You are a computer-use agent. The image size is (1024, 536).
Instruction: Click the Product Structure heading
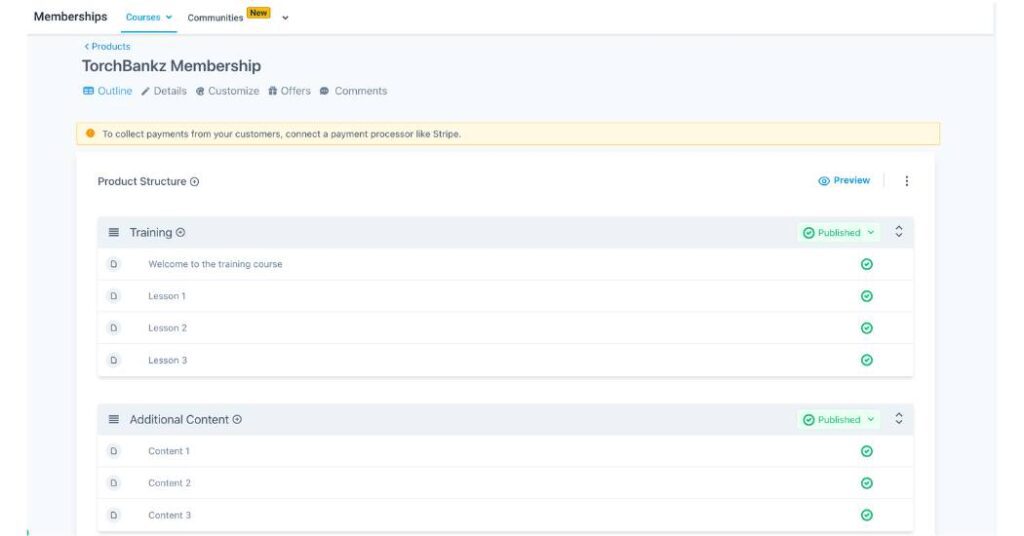pos(142,181)
